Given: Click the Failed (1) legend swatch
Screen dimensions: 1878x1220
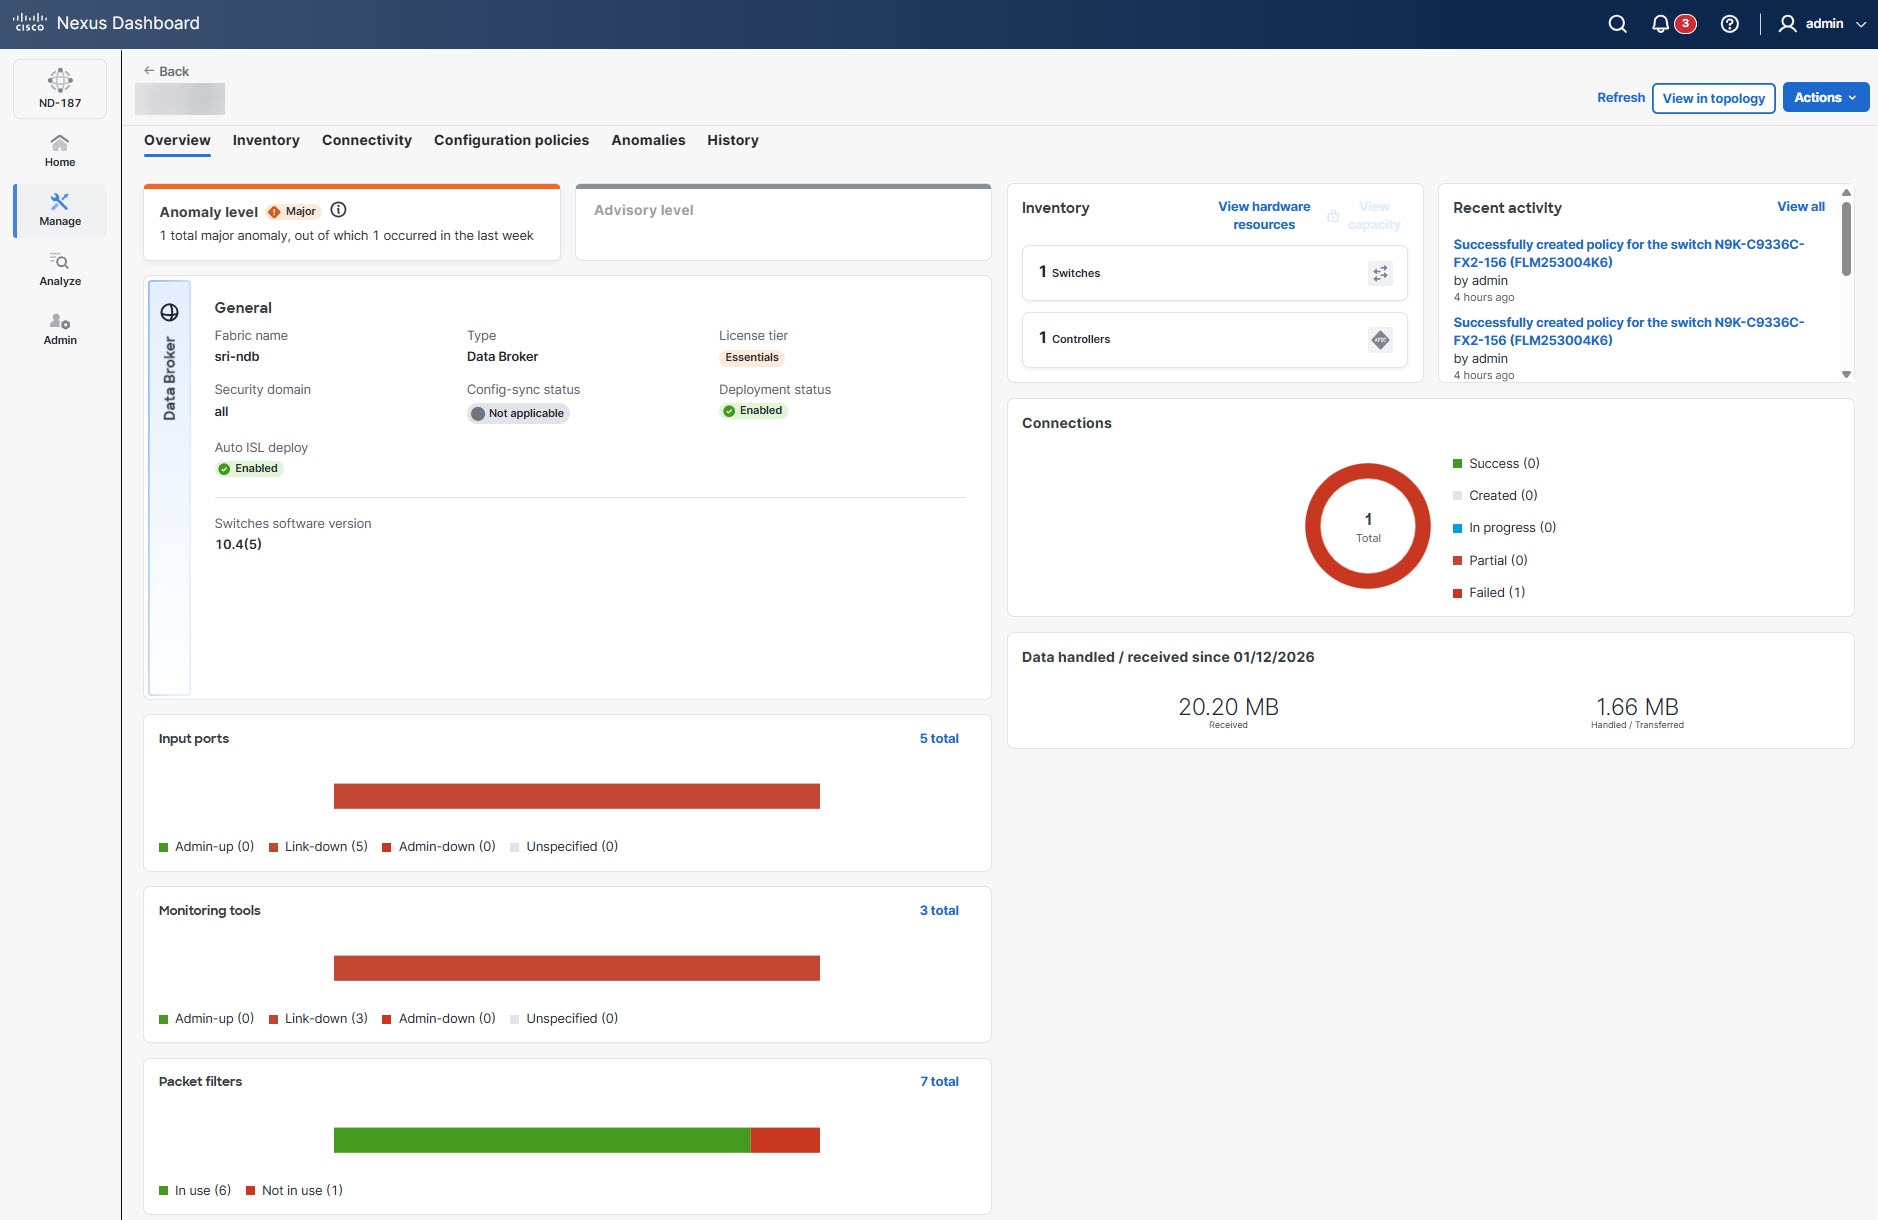Looking at the screenshot, I should [x=1457, y=593].
